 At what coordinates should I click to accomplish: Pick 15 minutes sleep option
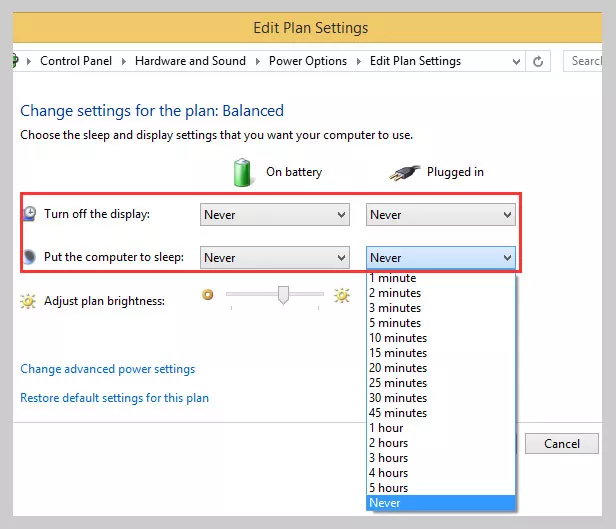click(440, 353)
